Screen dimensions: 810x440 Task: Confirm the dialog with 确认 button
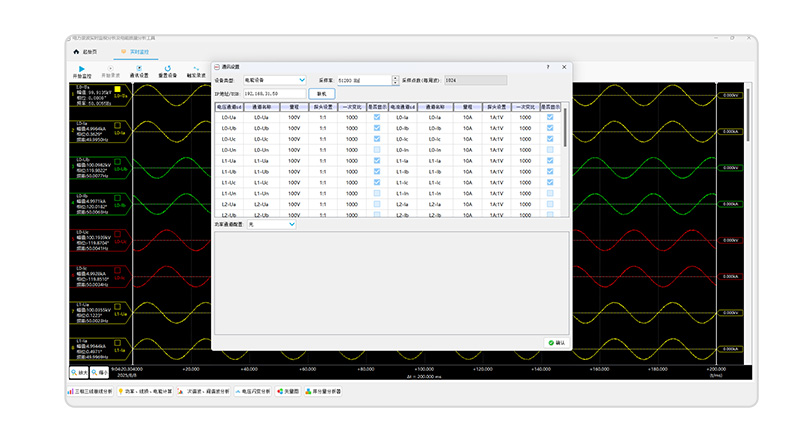point(555,342)
